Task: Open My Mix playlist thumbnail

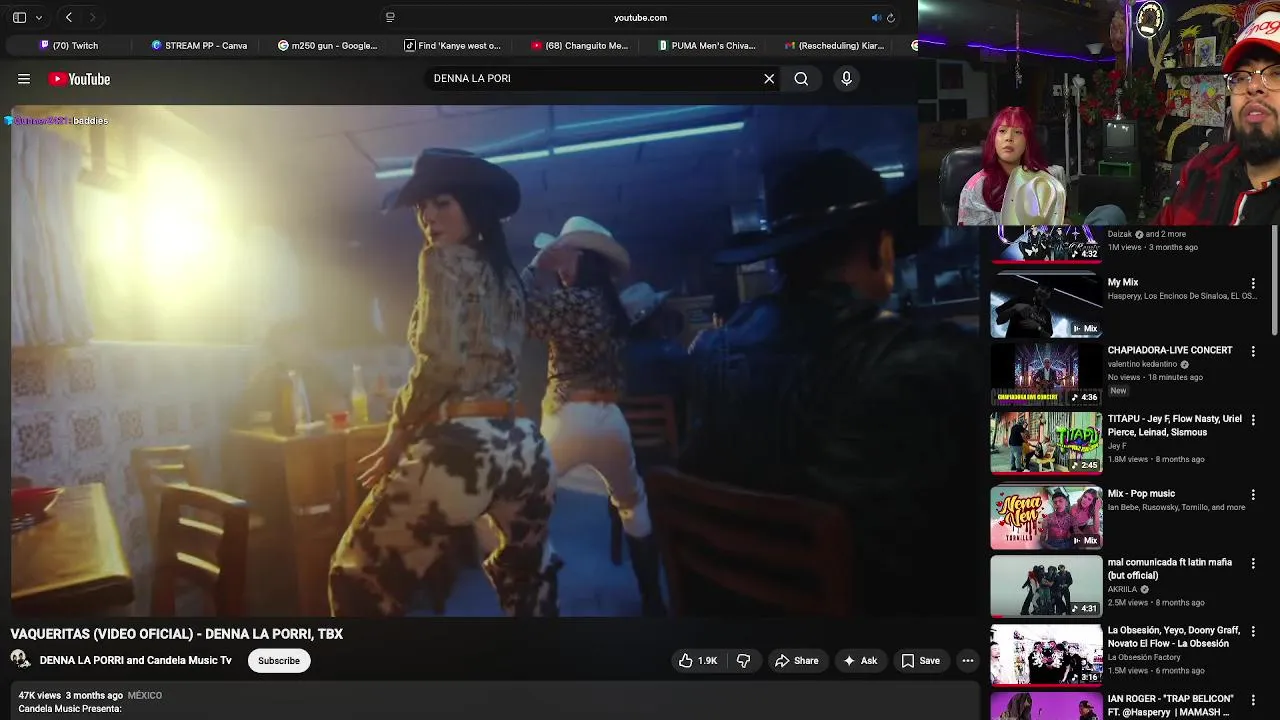Action: point(1046,305)
